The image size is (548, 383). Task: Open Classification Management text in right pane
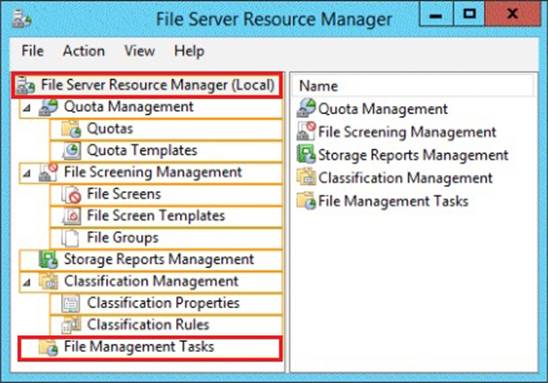click(x=405, y=178)
